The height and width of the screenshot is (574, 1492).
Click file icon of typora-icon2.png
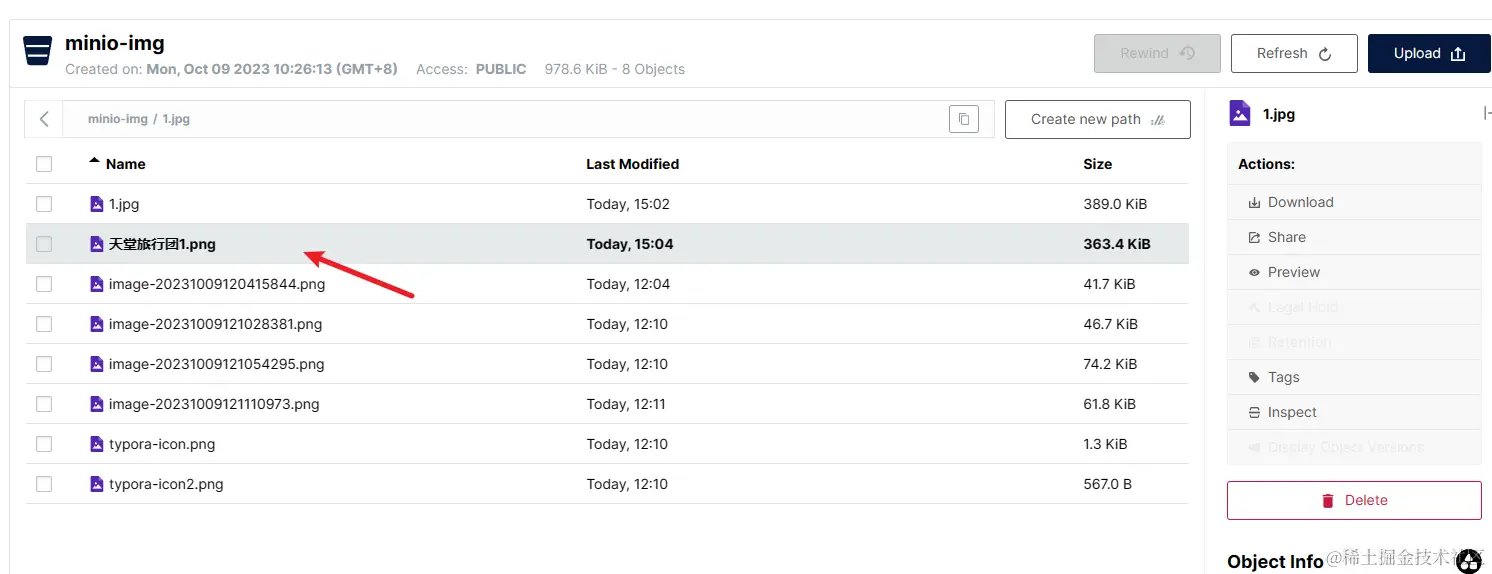coord(97,484)
